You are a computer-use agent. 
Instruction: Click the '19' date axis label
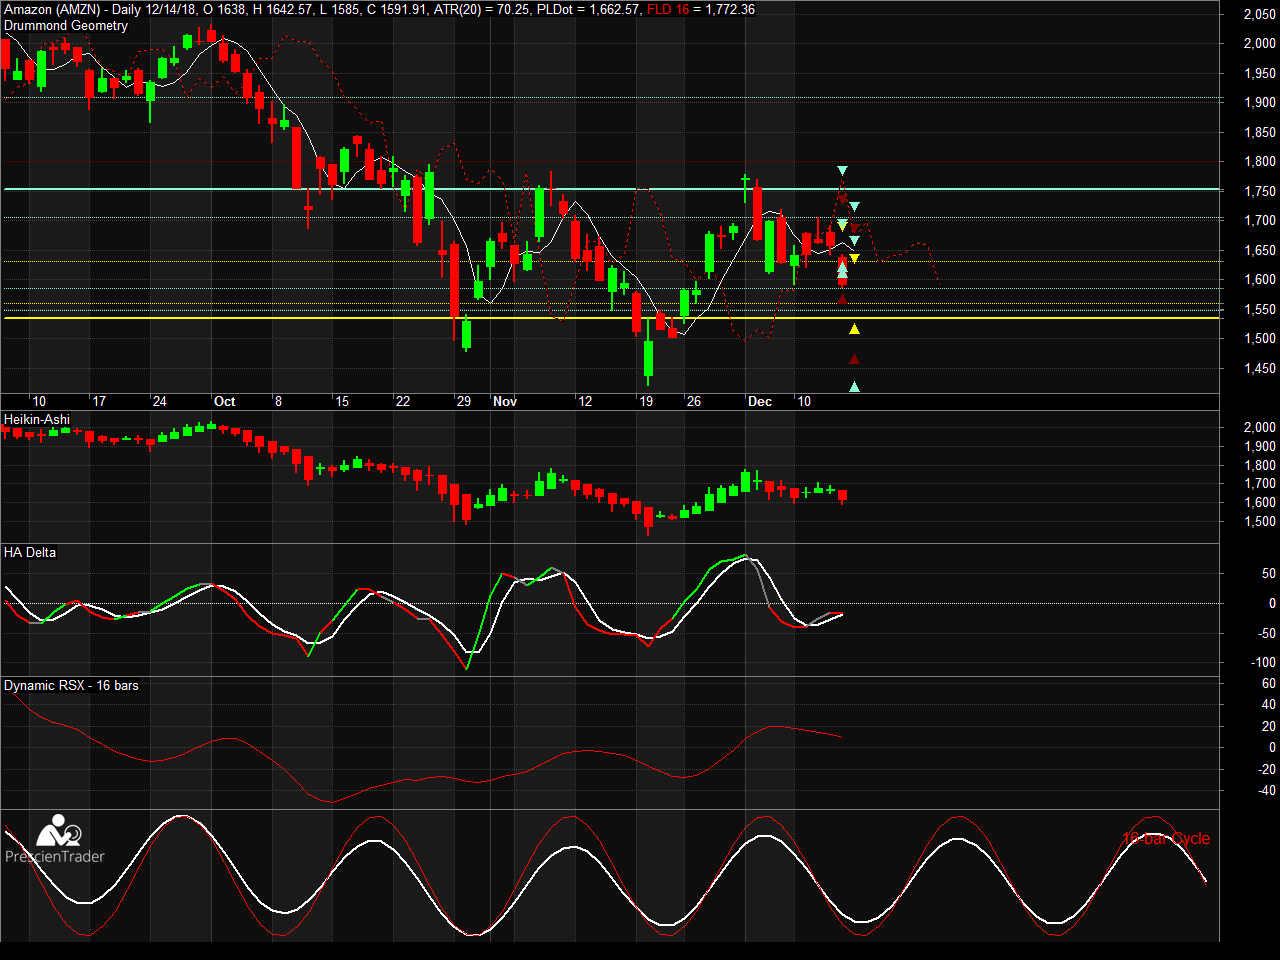[x=646, y=401]
